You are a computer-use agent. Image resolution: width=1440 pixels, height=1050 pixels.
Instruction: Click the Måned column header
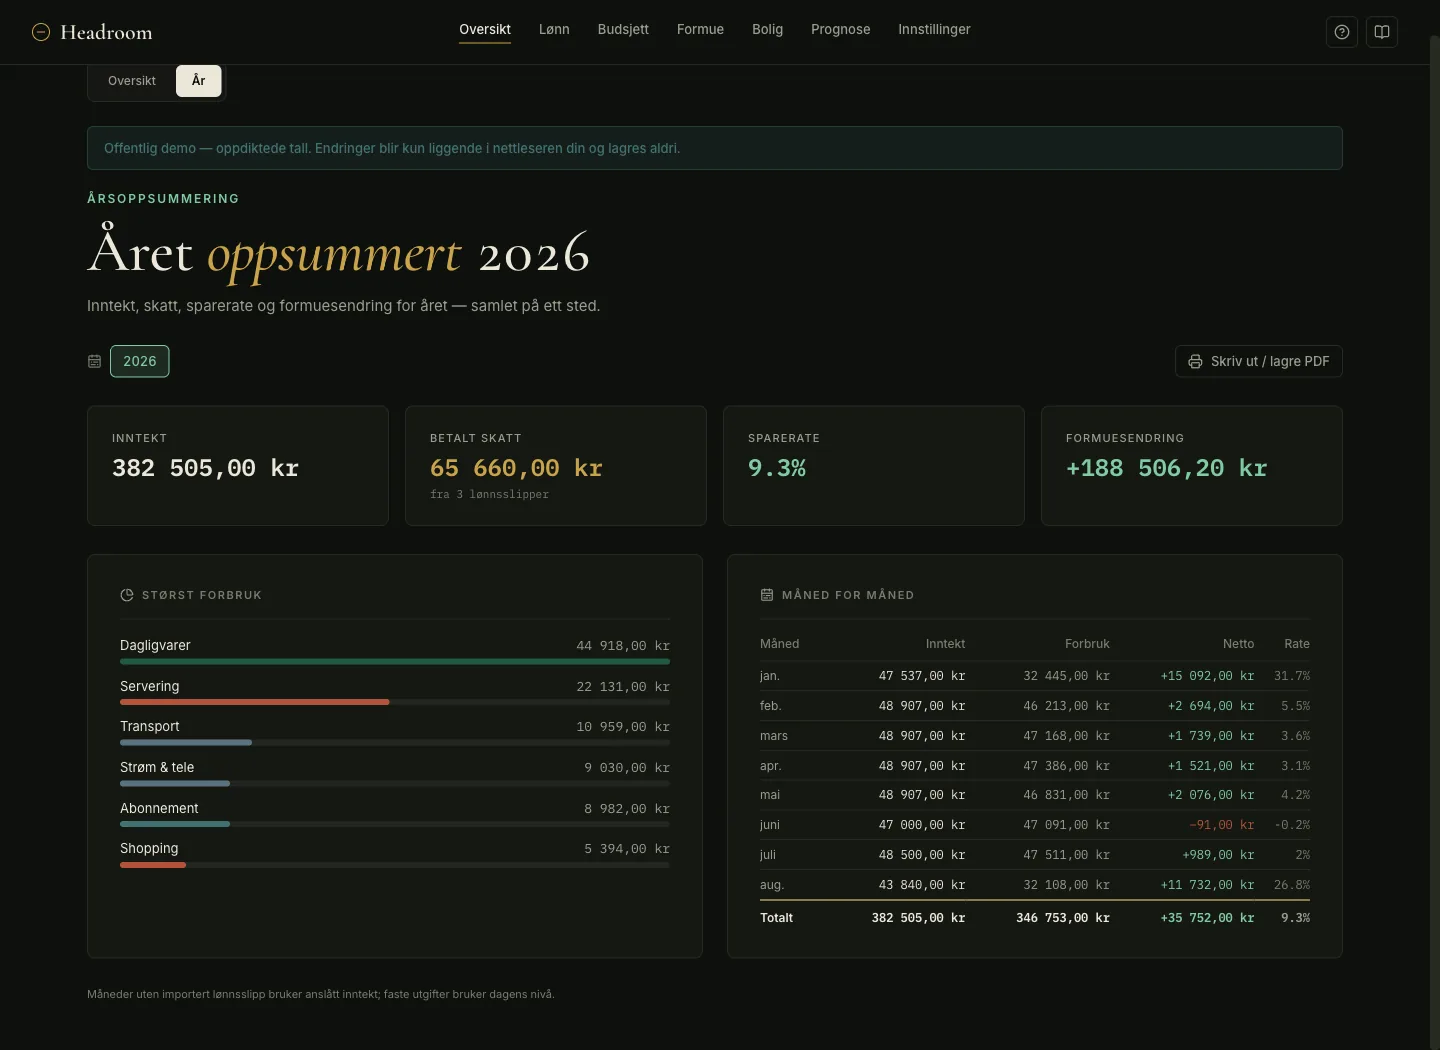click(780, 644)
